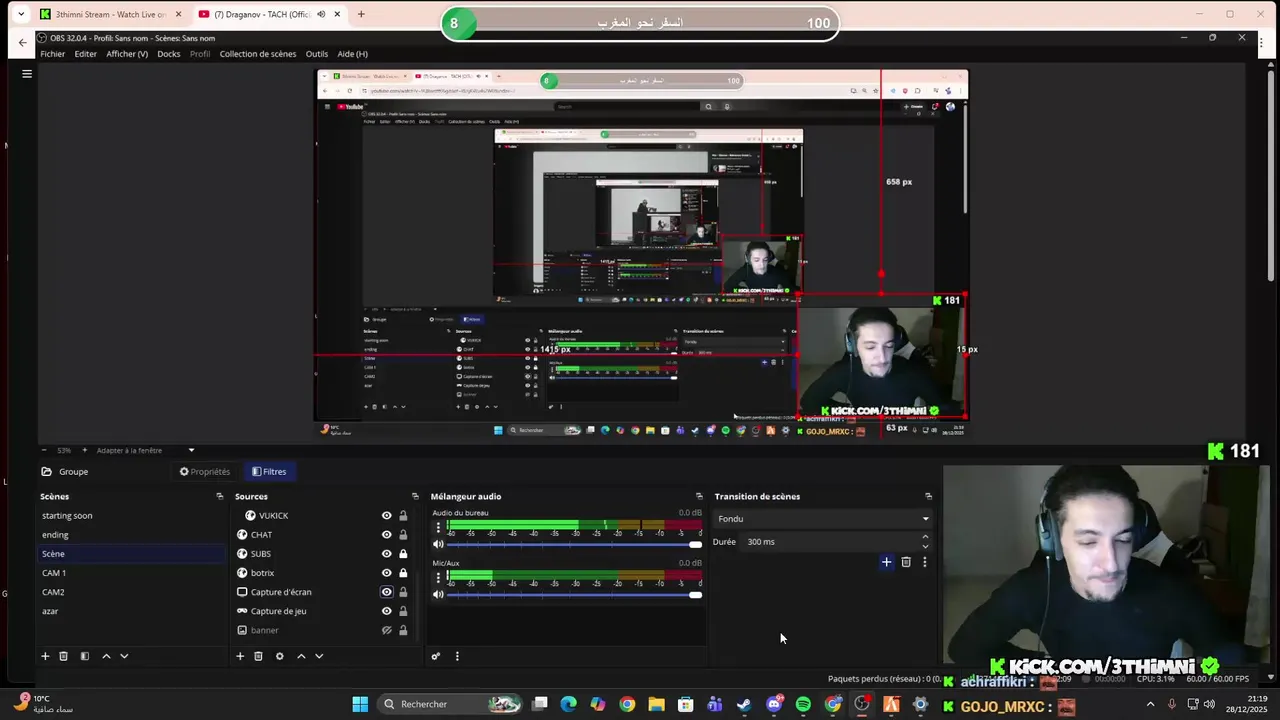This screenshot has height=720, width=1280.
Task: Open audio mixer three-dot menu at bottom
Action: pyautogui.click(x=457, y=656)
